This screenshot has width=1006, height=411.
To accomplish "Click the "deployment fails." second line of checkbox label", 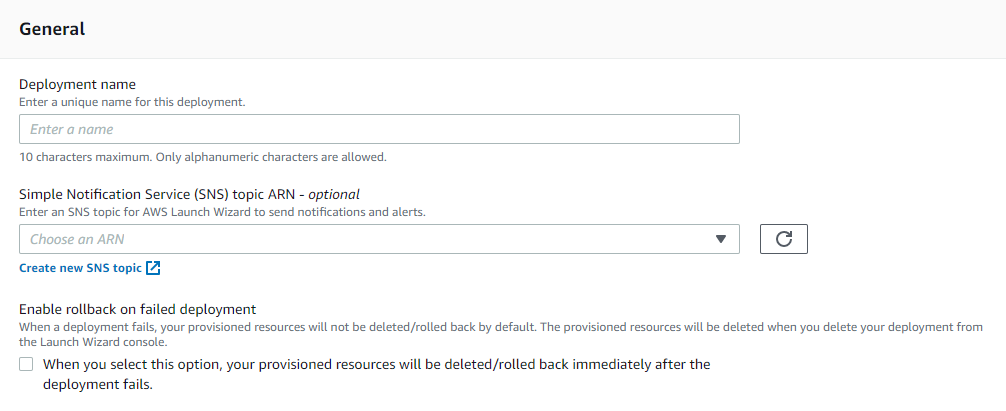I will (98, 385).
